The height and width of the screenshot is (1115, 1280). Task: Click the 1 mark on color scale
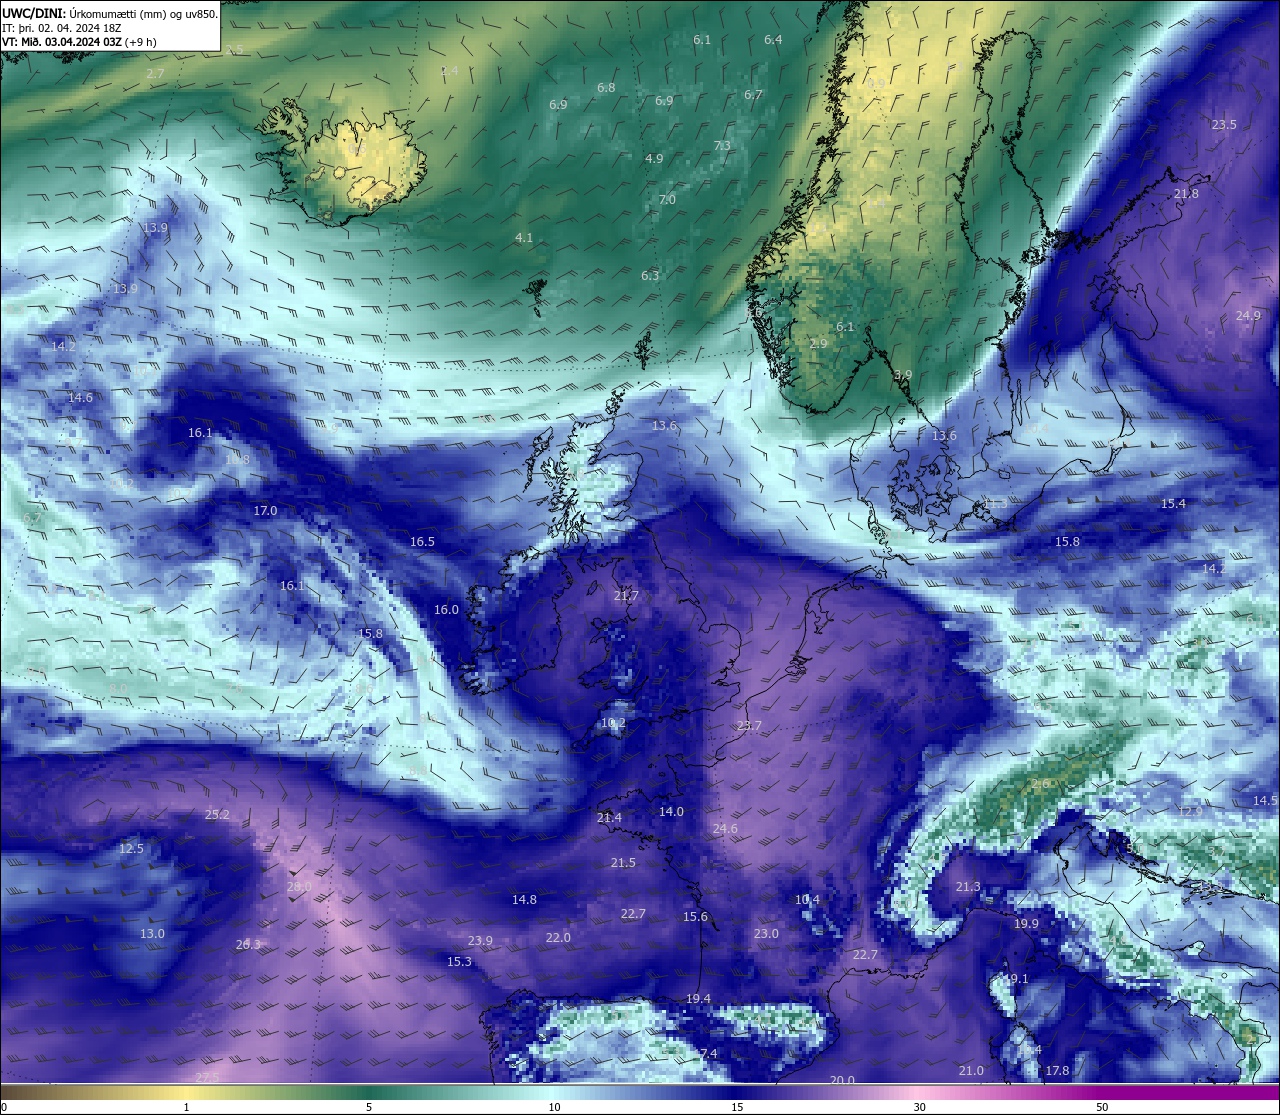(x=186, y=1107)
